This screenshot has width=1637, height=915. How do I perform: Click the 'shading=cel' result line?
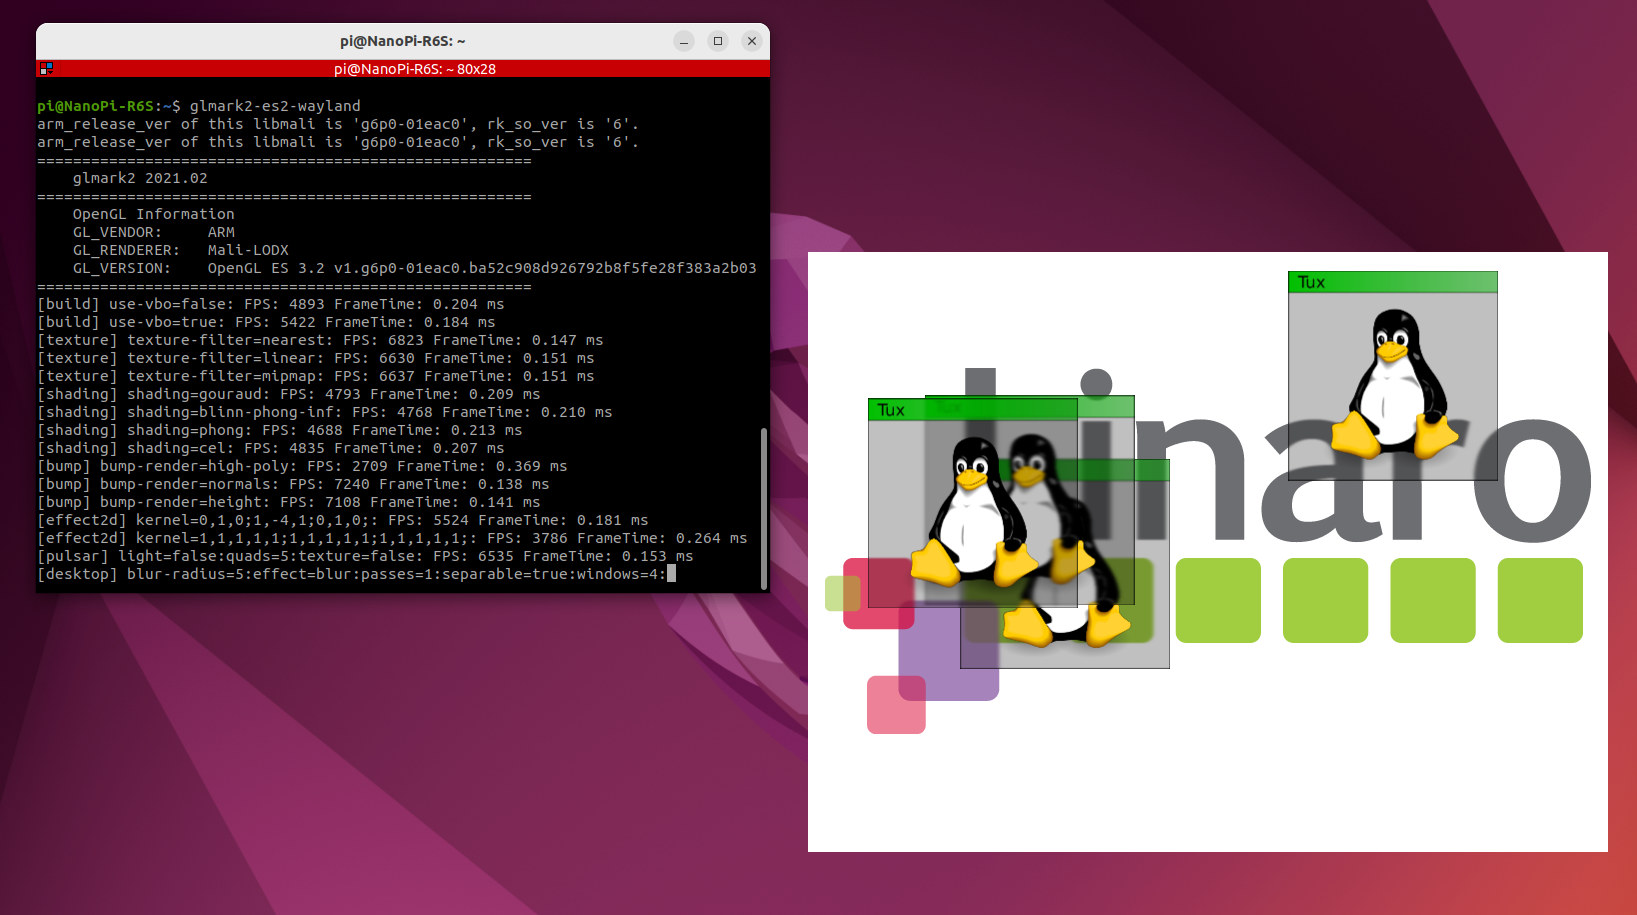point(271,448)
